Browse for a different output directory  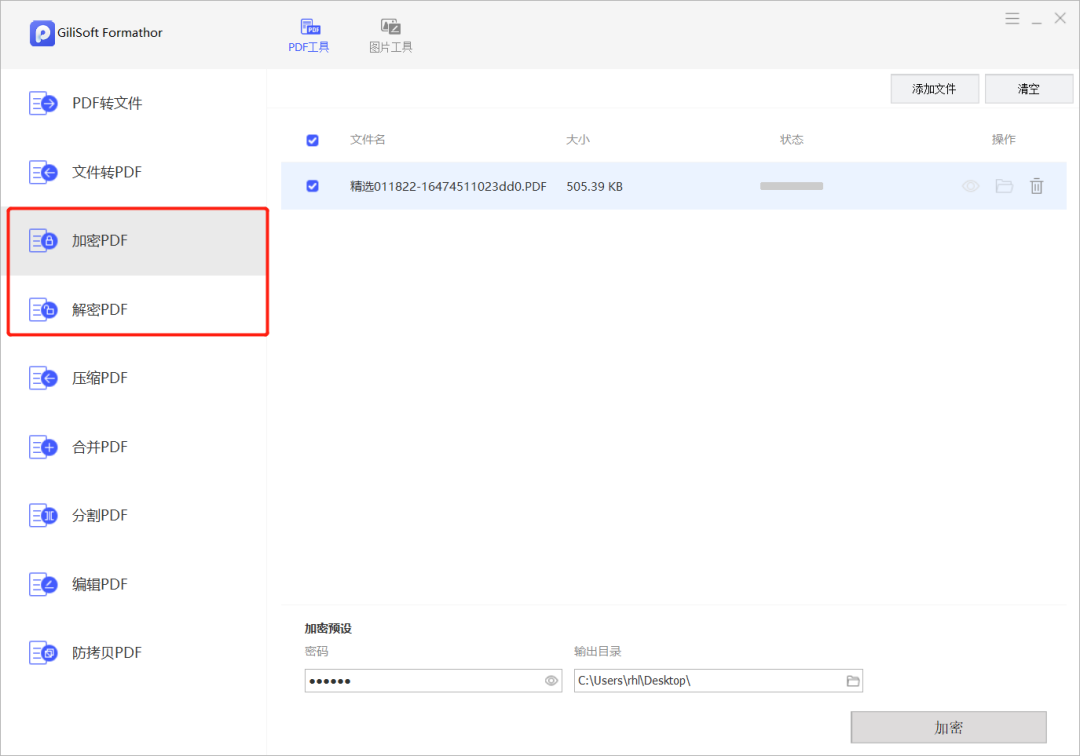pos(852,680)
